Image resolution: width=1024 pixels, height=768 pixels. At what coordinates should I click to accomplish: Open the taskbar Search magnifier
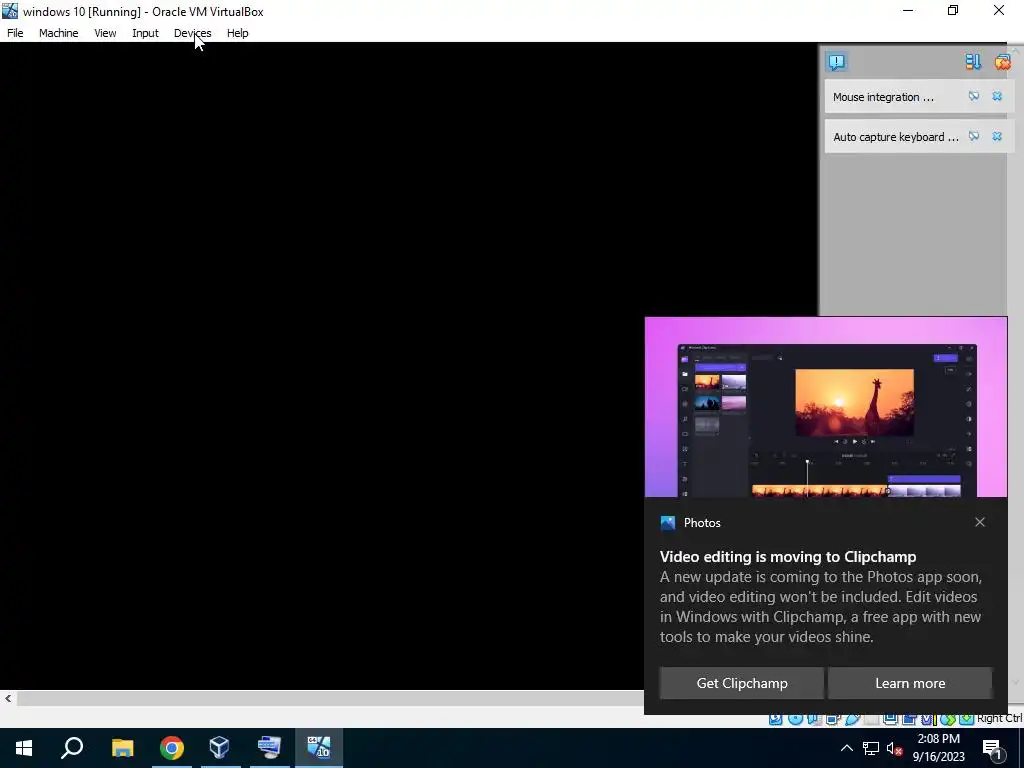pos(72,748)
